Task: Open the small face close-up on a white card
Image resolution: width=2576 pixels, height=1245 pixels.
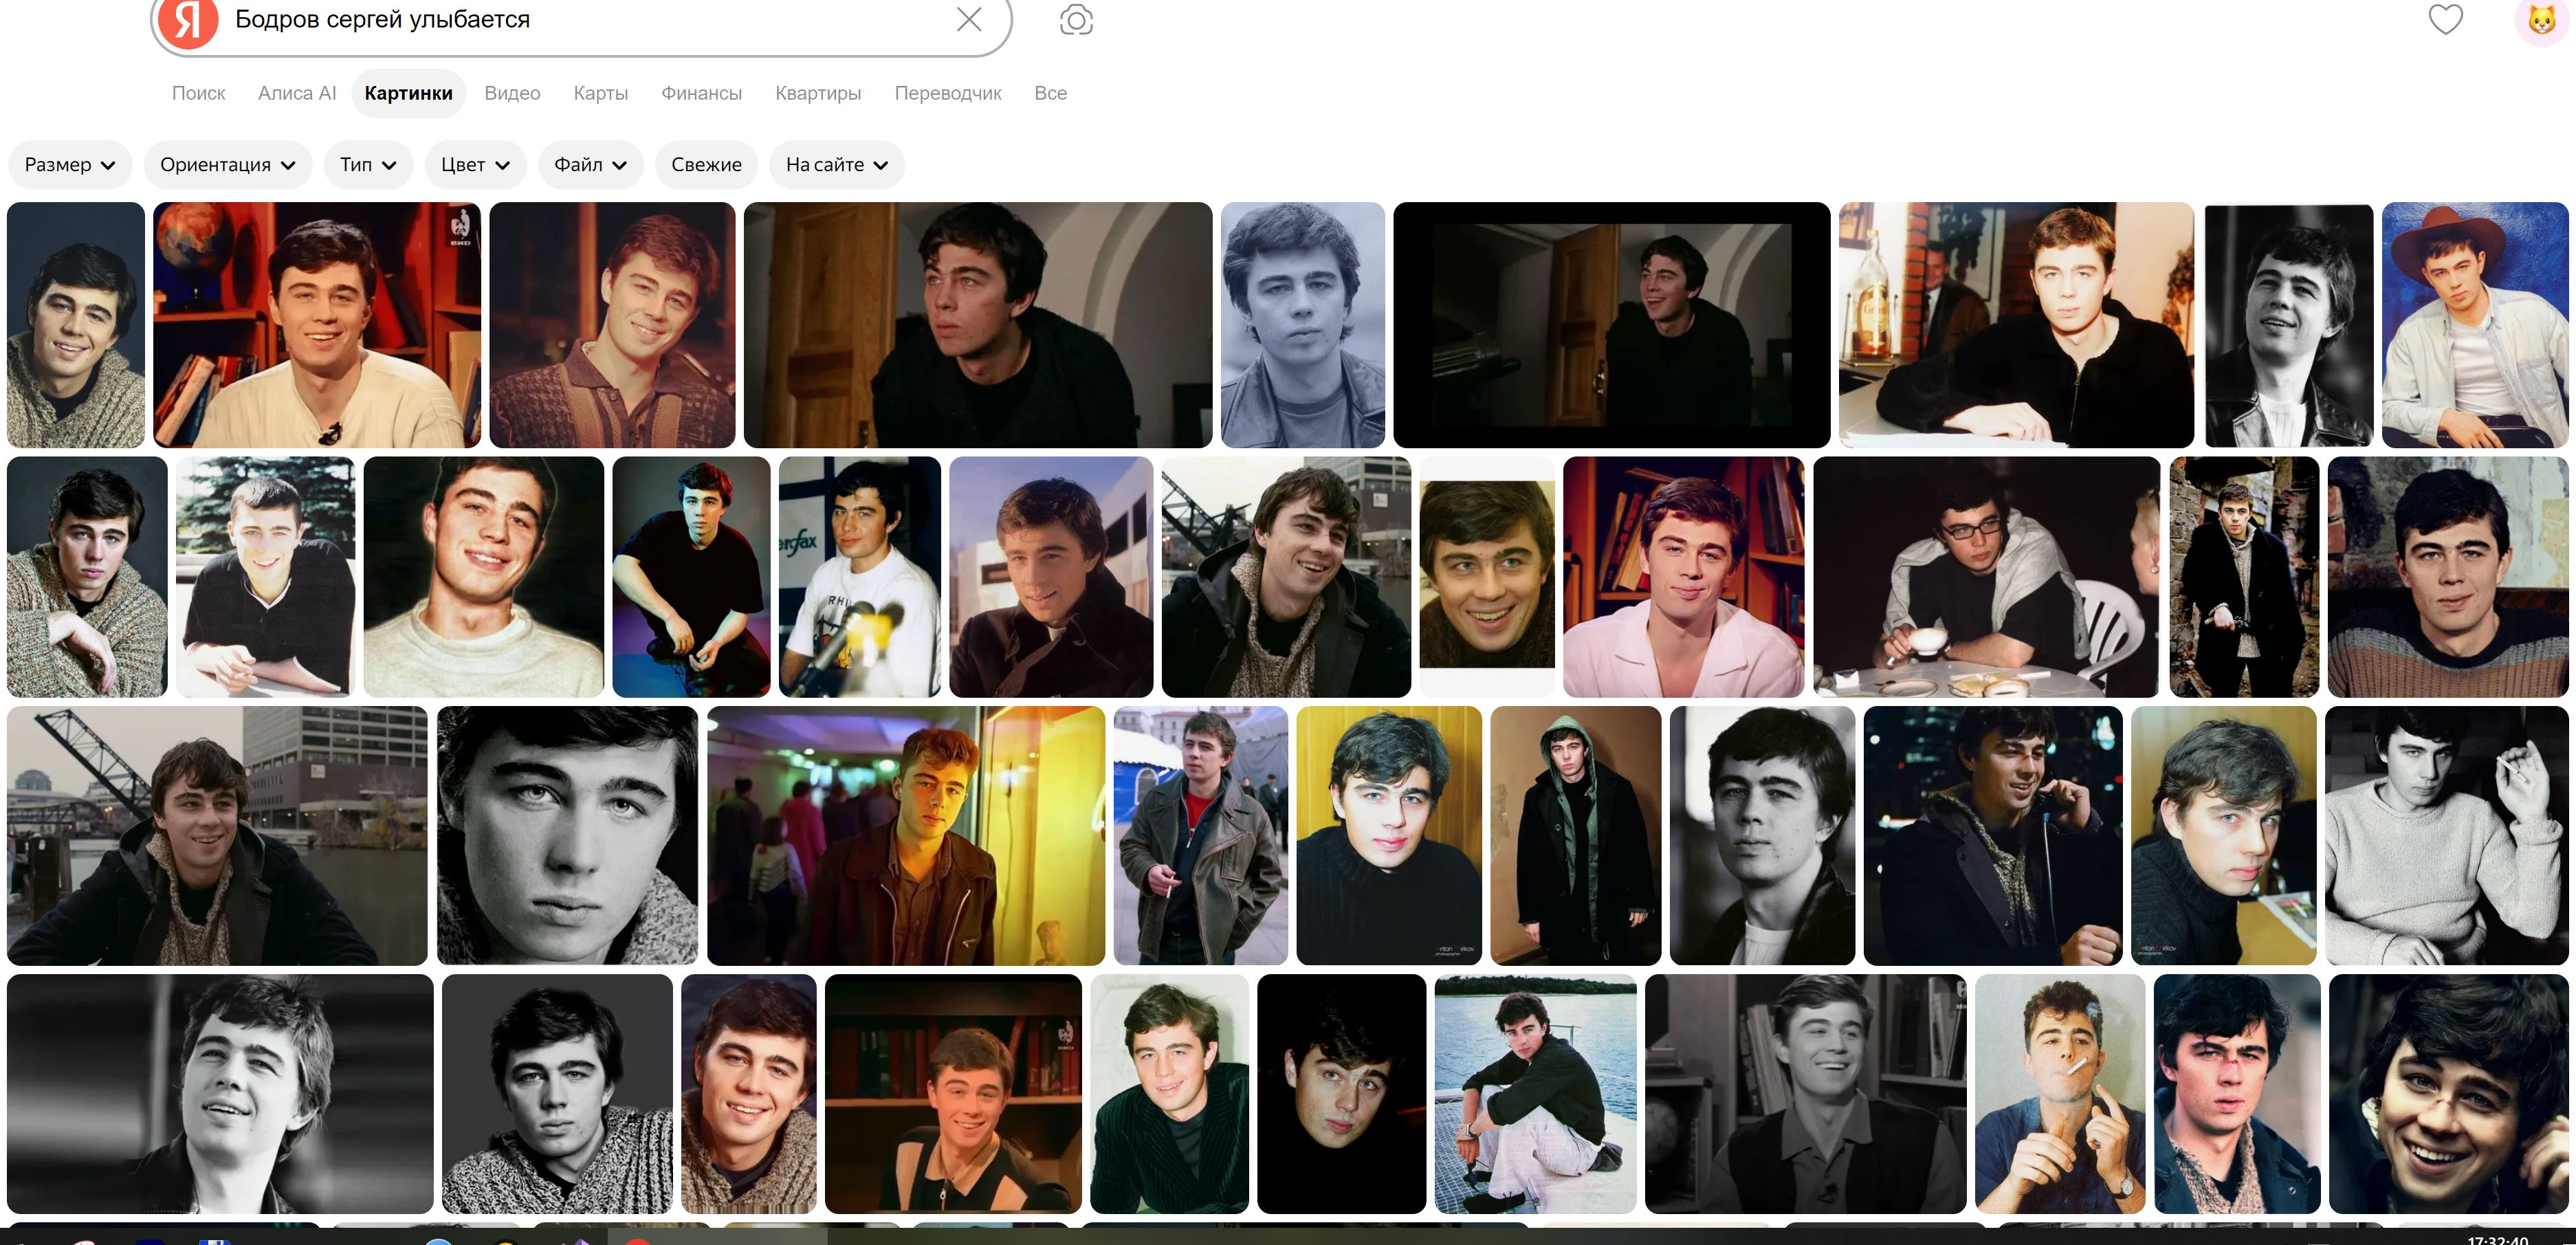Action: click(1487, 577)
